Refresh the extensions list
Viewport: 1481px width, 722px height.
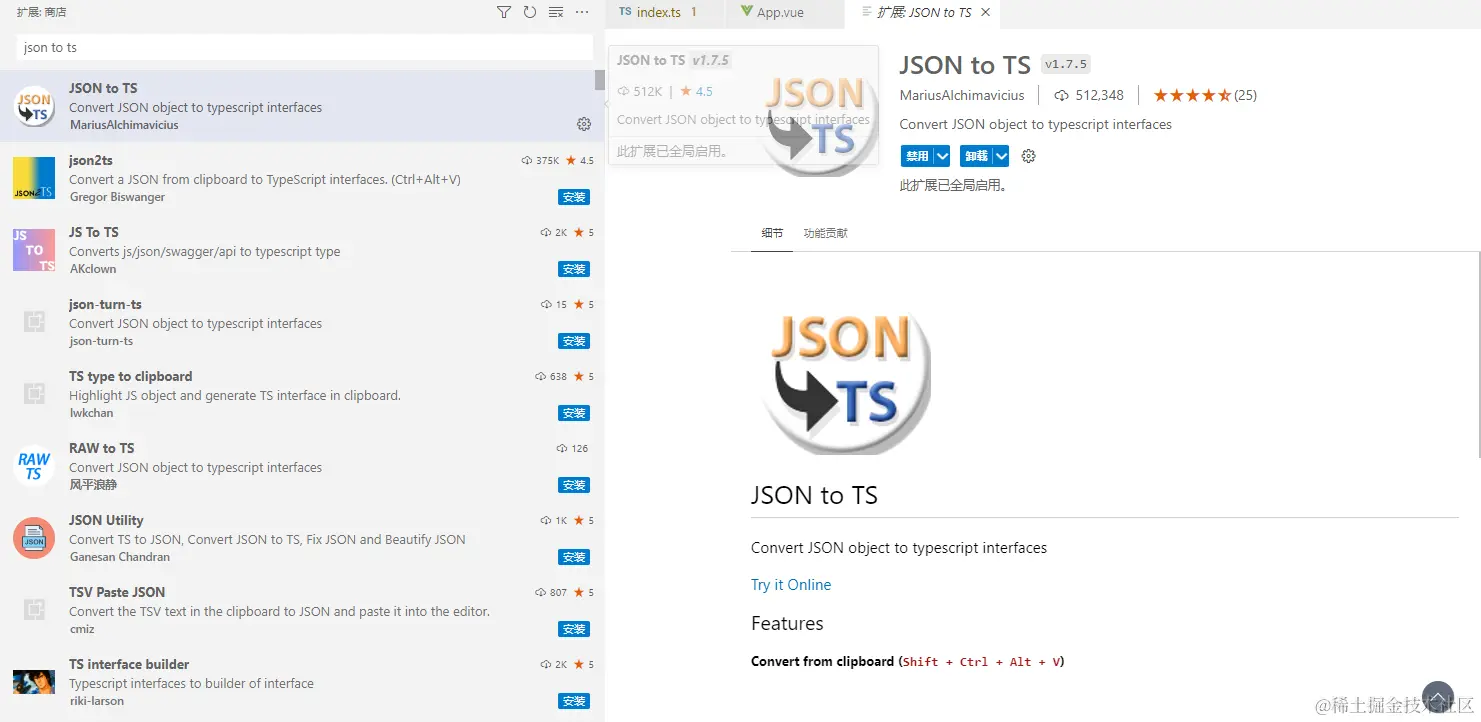click(530, 13)
